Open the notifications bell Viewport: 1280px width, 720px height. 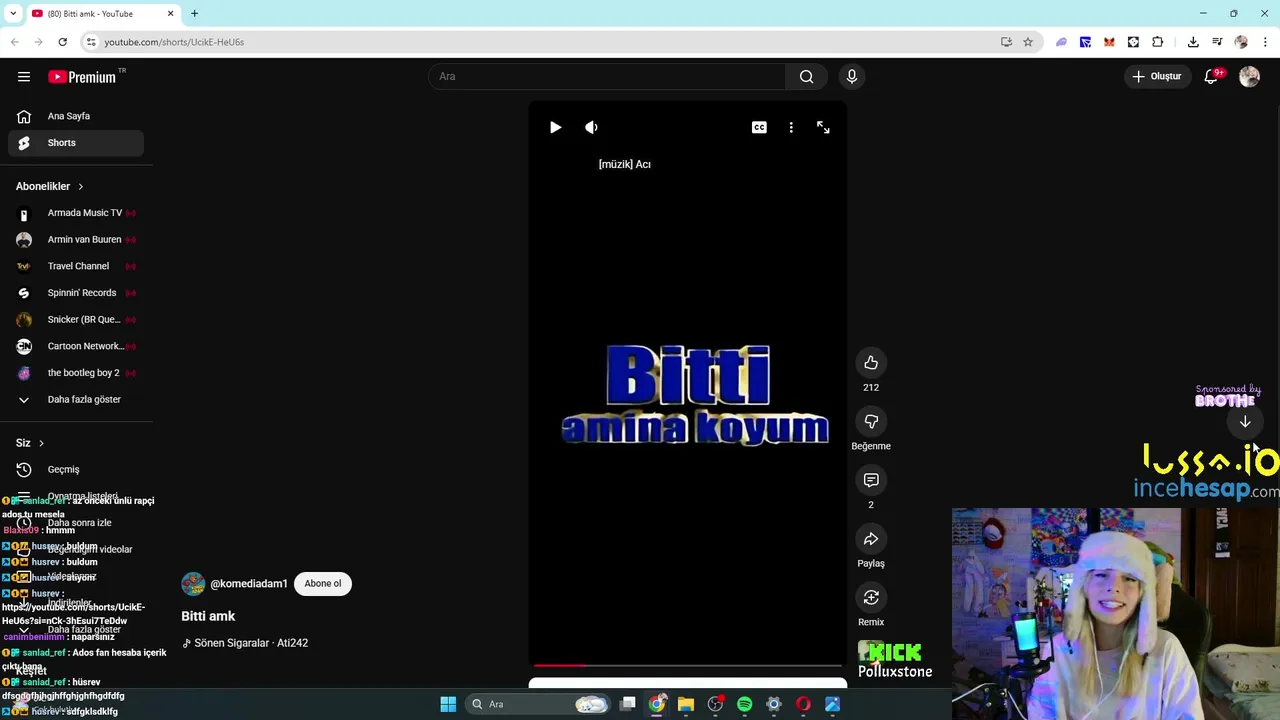click(x=1211, y=76)
